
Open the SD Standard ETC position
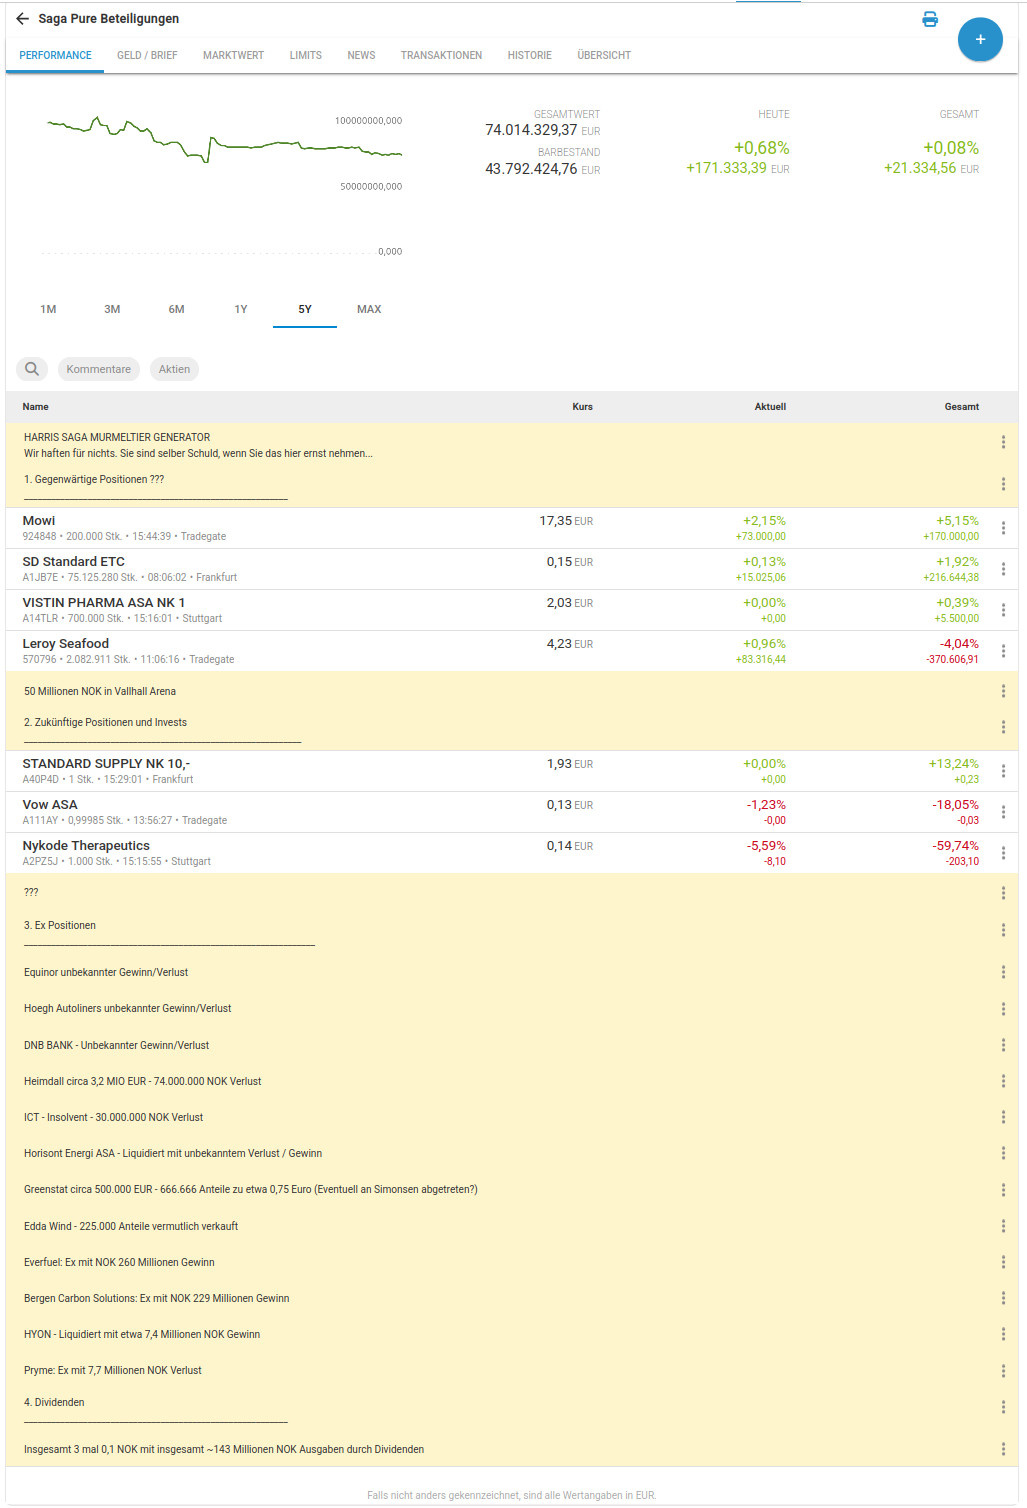(x=74, y=562)
